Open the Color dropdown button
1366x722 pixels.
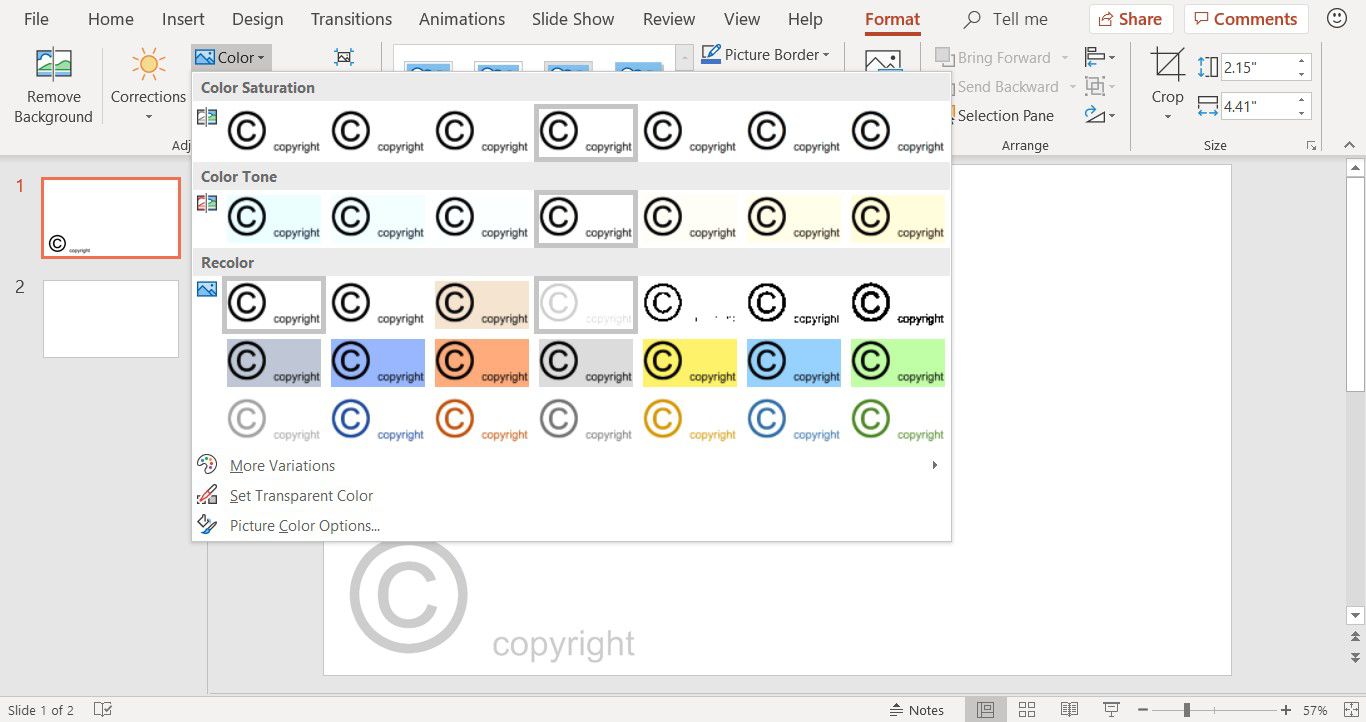pos(231,57)
